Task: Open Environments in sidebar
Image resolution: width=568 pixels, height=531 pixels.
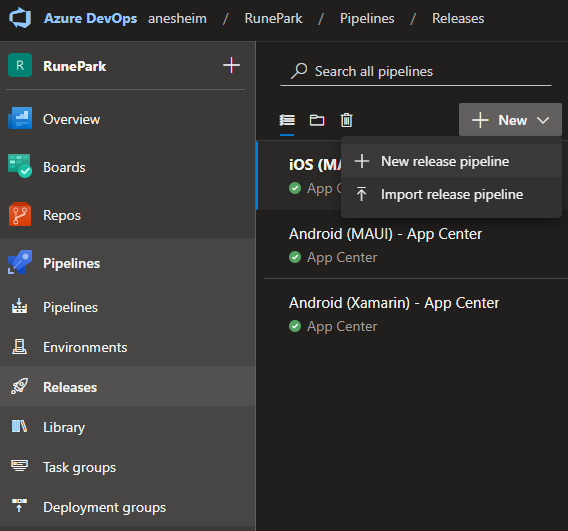Action: pyautogui.click(x=85, y=347)
